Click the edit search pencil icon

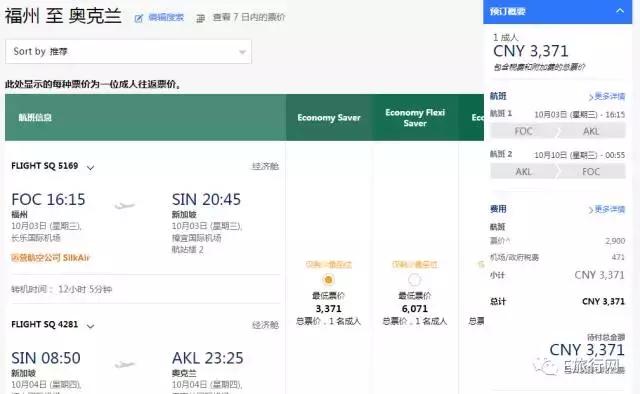[x=139, y=18]
